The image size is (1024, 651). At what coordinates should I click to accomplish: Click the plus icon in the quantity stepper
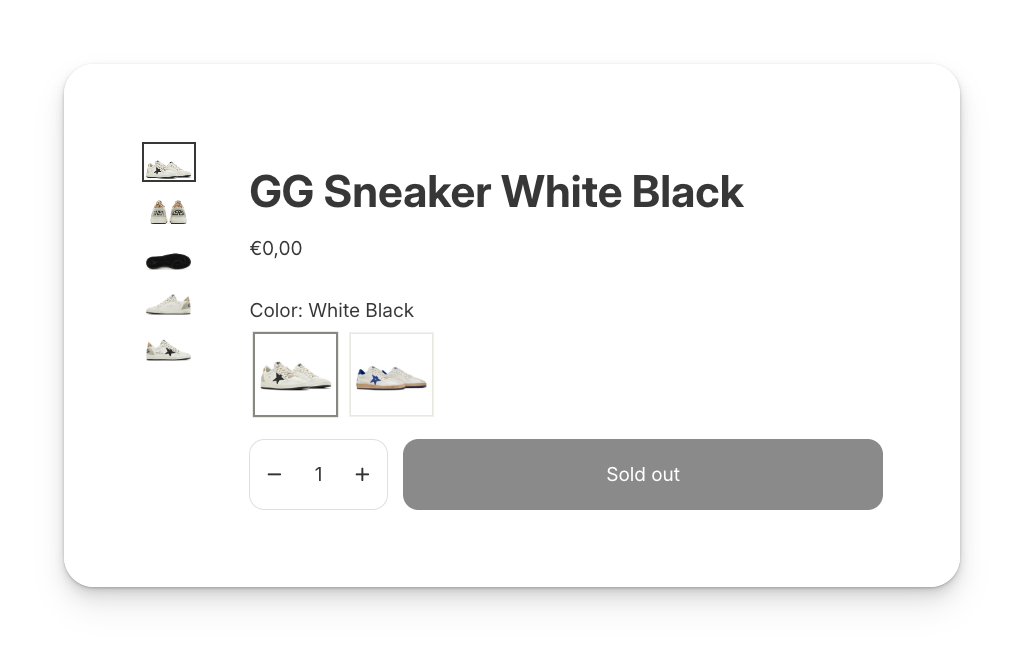tap(362, 475)
